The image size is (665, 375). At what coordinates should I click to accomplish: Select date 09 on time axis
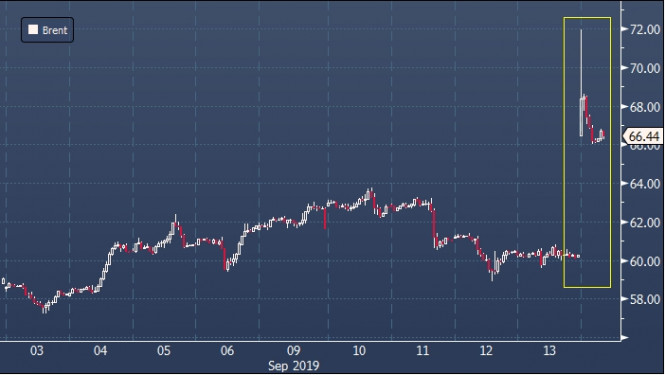(x=293, y=351)
